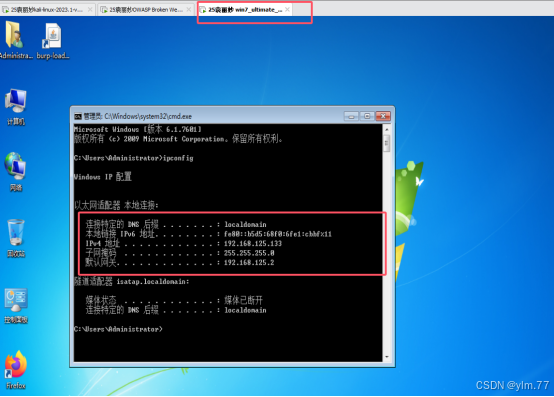Maximize the cmd.exe window
This screenshot has height=397, width=554.
tap(367, 116)
